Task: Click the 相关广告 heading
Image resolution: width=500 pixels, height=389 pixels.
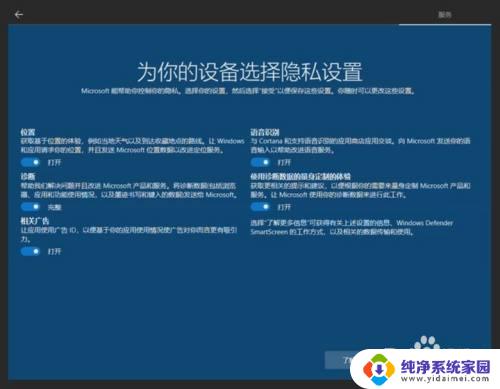Action: pyautogui.click(x=35, y=221)
